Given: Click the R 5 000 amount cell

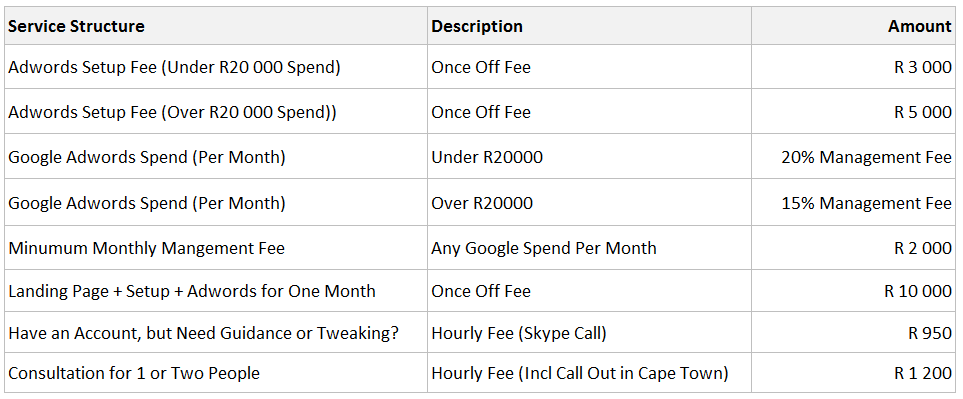Looking at the screenshot, I should click(x=853, y=111).
